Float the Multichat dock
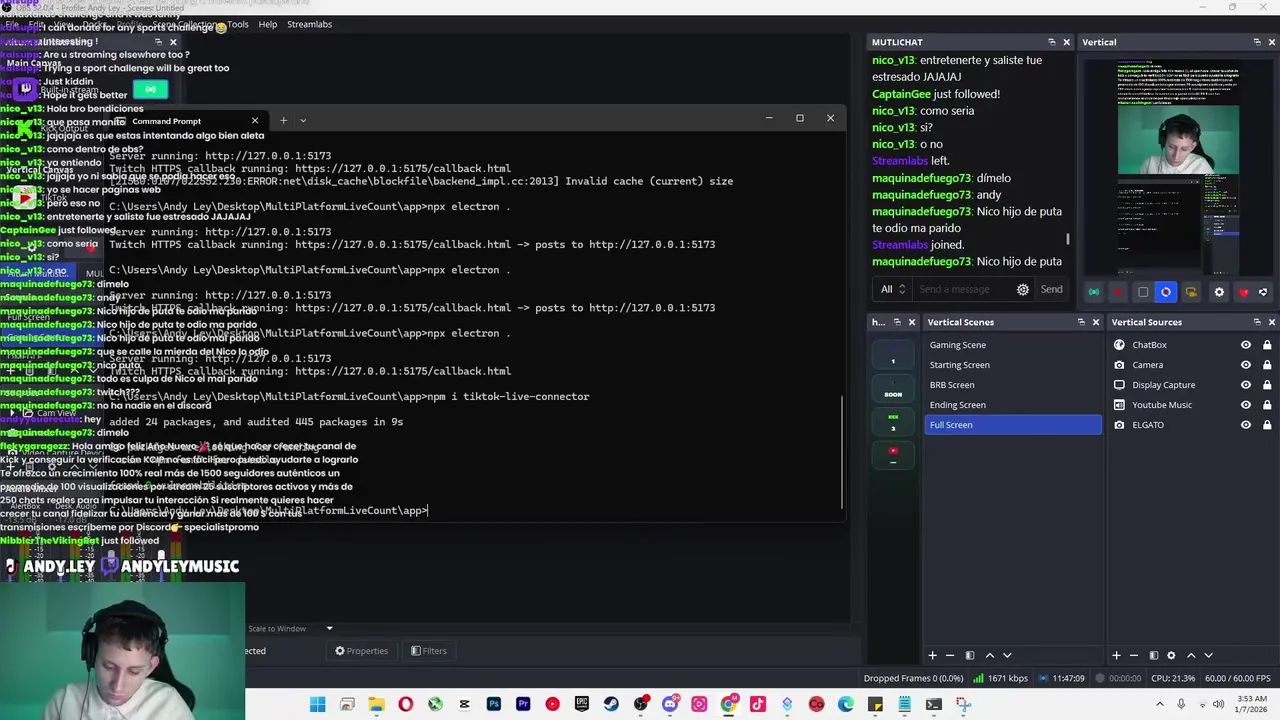The height and width of the screenshot is (720, 1280). point(1051,42)
